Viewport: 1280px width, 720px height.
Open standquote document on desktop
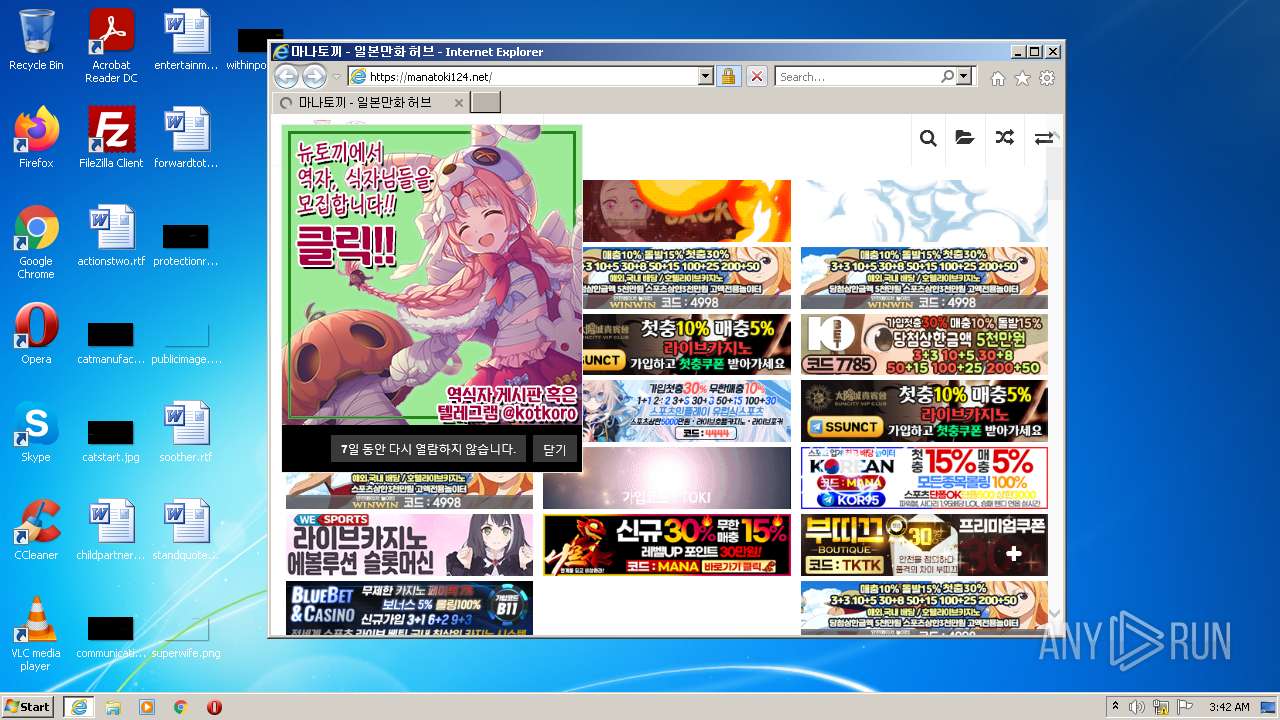[x=186, y=530]
